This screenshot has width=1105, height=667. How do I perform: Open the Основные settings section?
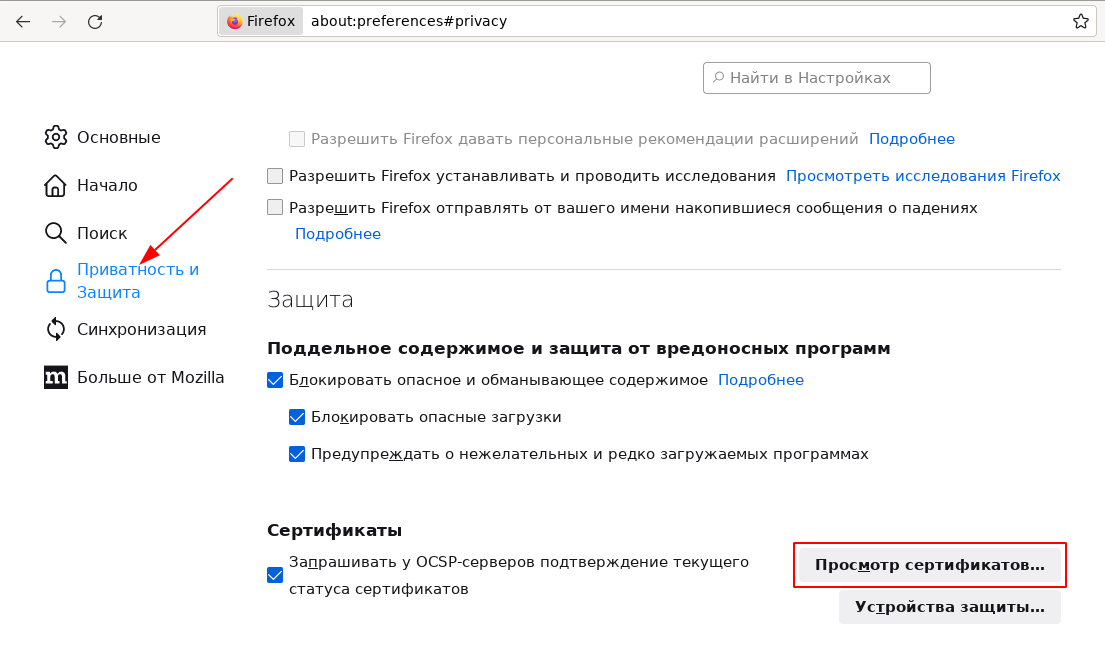pos(118,137)
